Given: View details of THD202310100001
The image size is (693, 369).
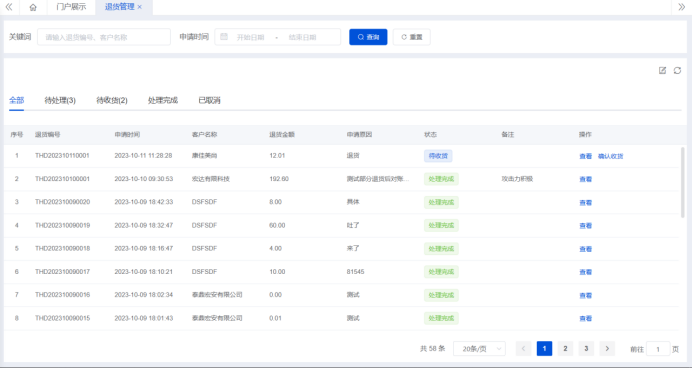Looking at the screenshot, I should (x=585, y=179).
